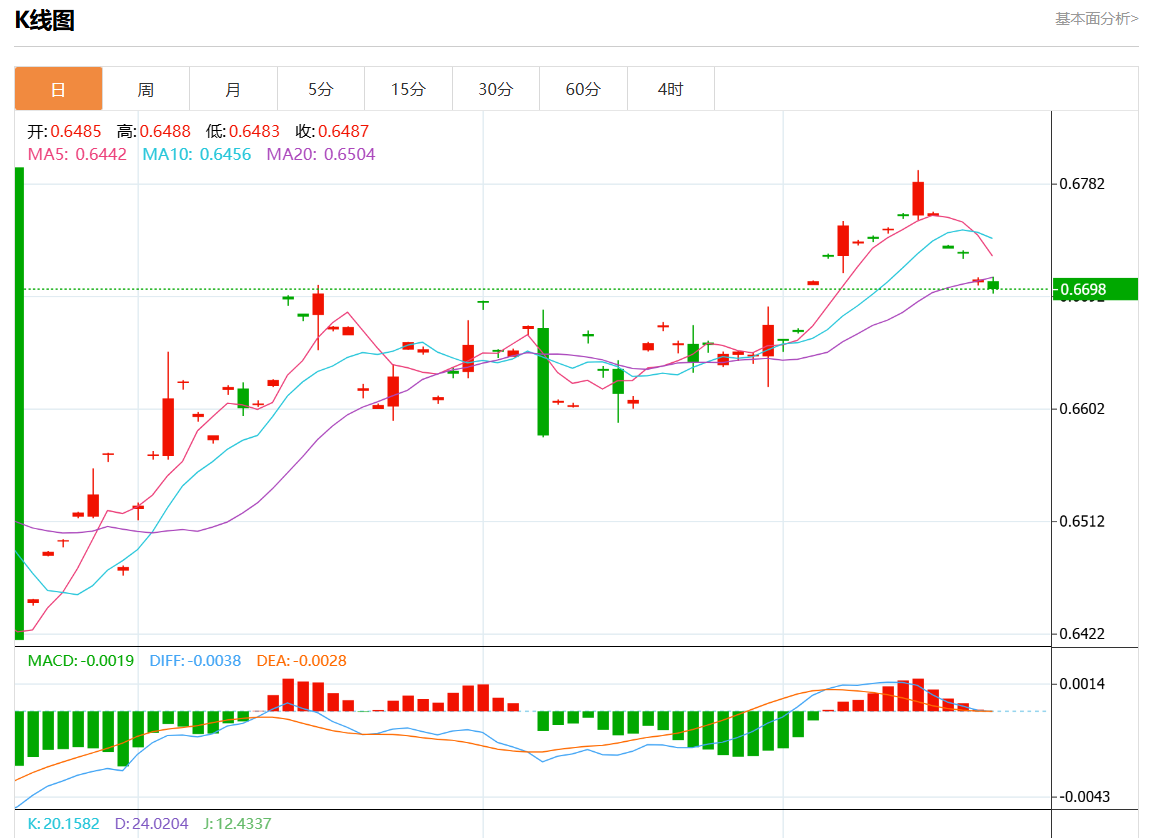
Task: Click the MA20: 0.6504 label
Action: click(321, 154)
